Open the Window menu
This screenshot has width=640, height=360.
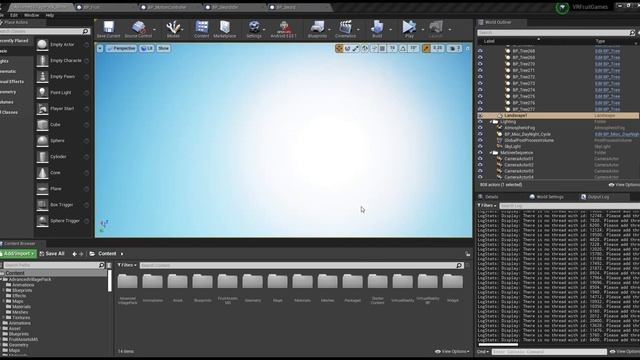(x=31, y=15)
